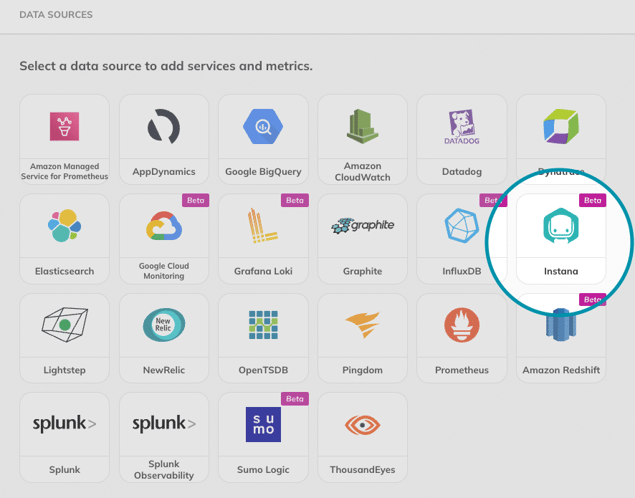Select the Dynatrace cube logo
The image size is (635, 498).
point(561,126)
